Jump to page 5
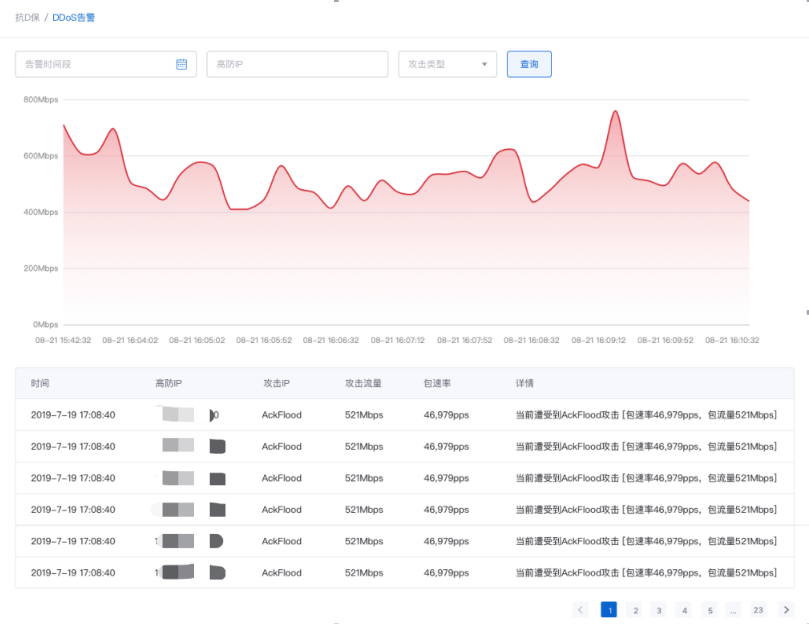 click(709, 609)
